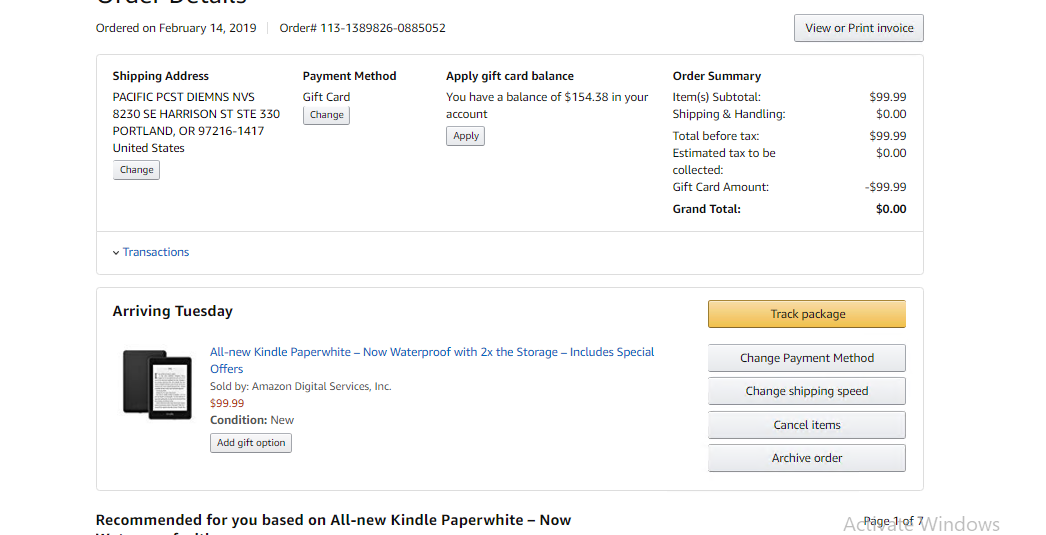Click the Page 1 of 7 indicator
Image resolution: width=1046 pixels, height=535 pixels.
click(x=892, y=521)
